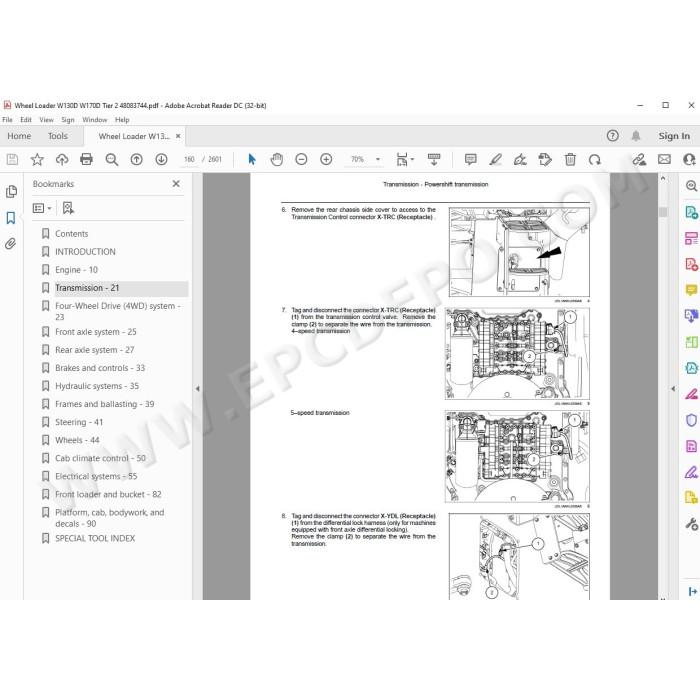The height and width of the screenshot is (700, 700).
Task: Click the Delete trash icon
Action: (570, 159)
